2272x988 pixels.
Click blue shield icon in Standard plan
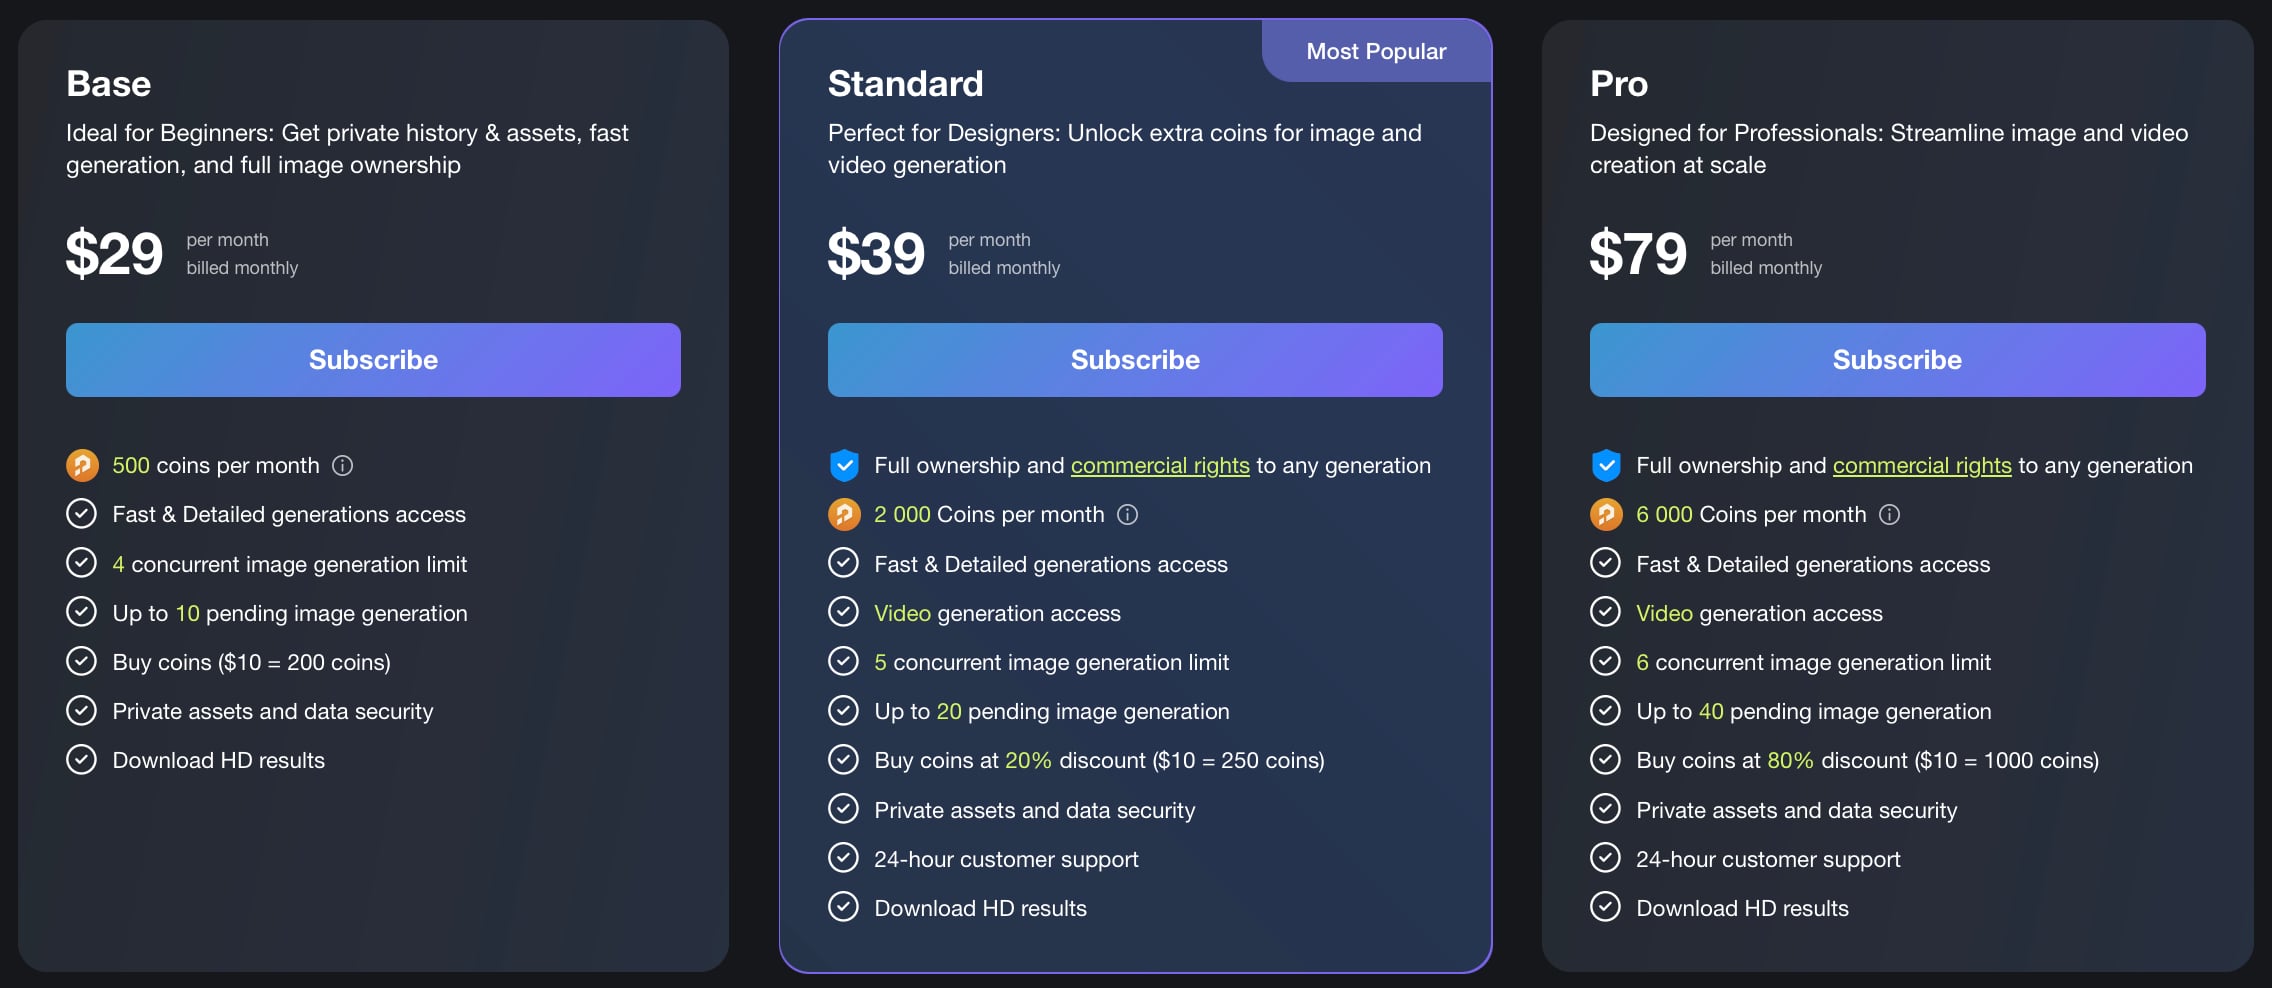point(844,465)
